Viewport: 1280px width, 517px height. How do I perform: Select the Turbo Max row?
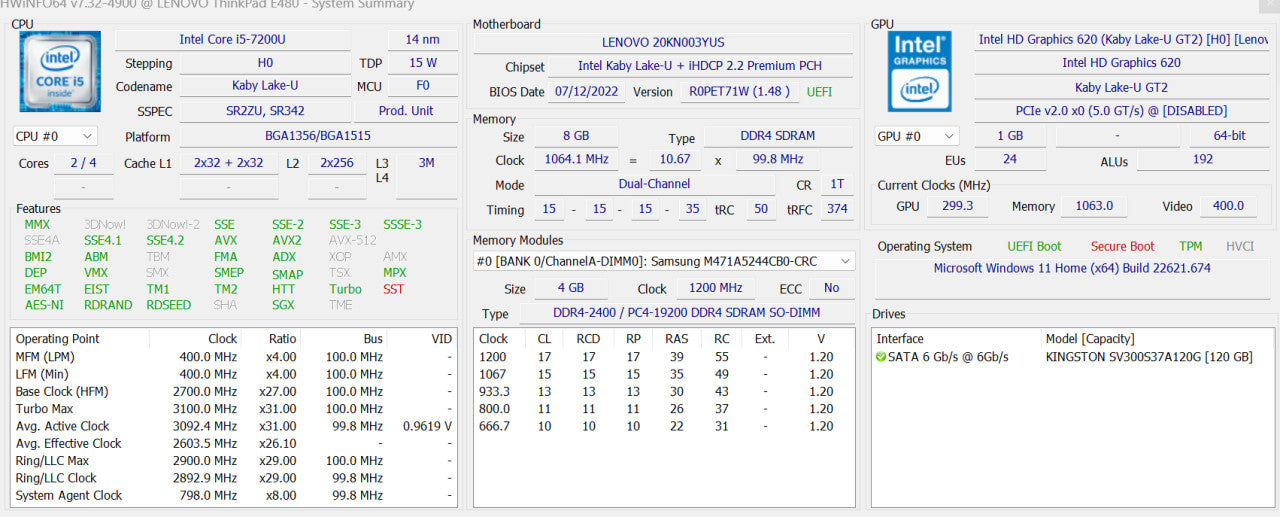pos(235,409)
